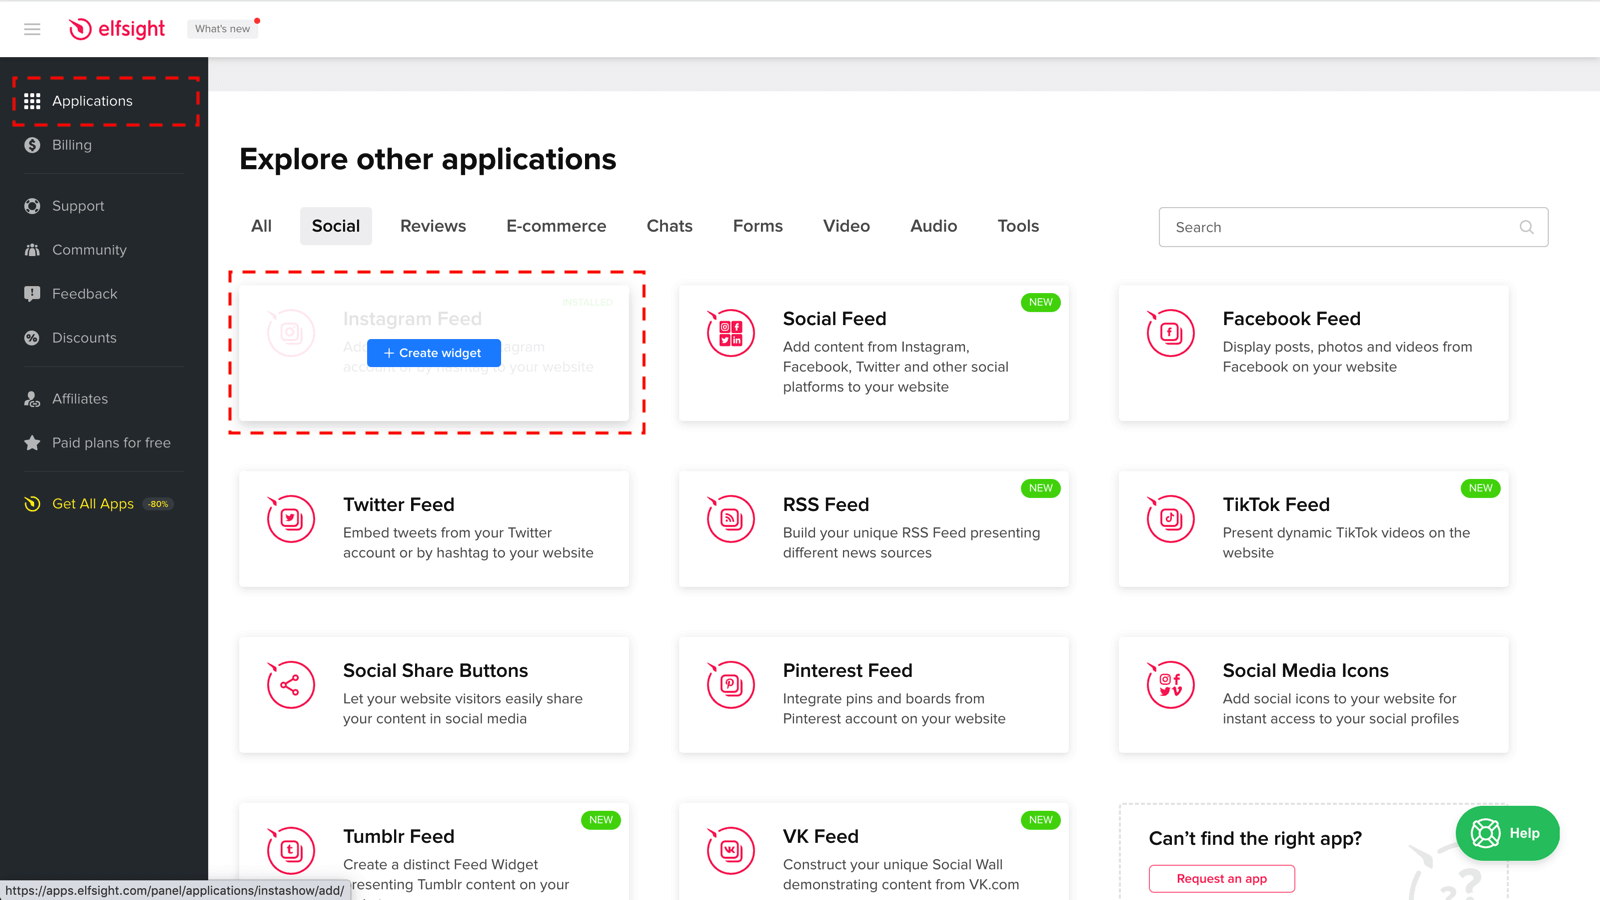Click the search magnifier icon
Screen dimensions: 1600x900
1526,227
